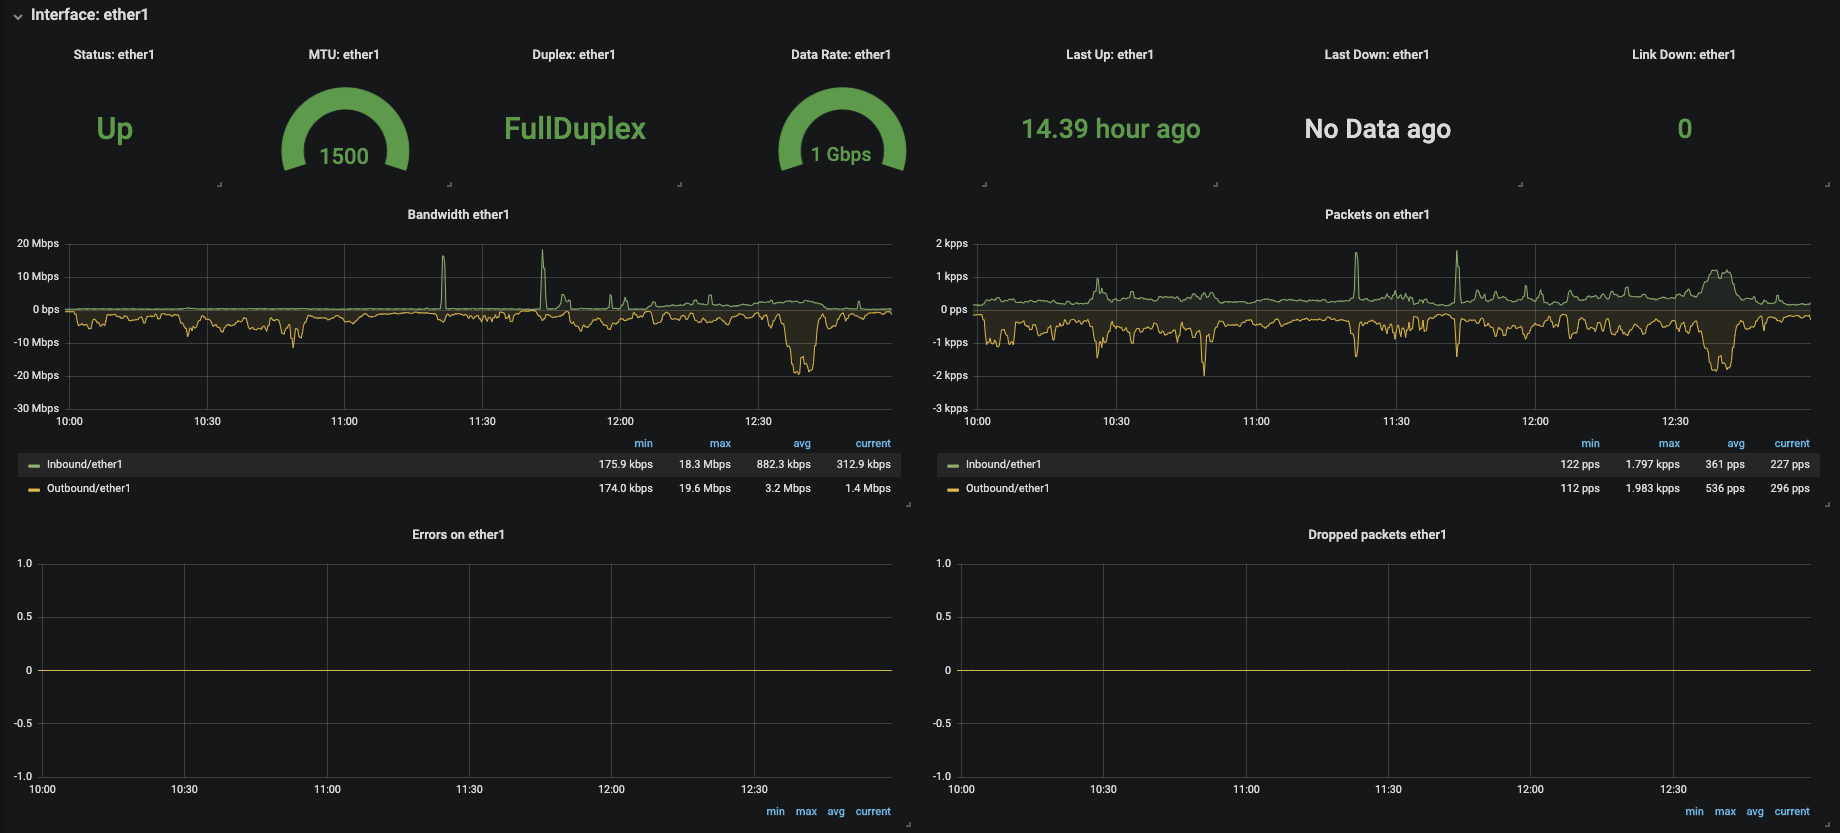
Task: Click Outbound min value "174.0 kbps"
Action: tap(626, 488)
